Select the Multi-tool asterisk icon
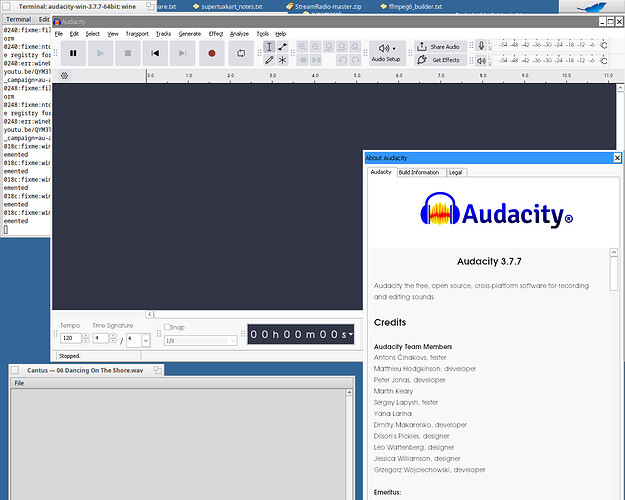The height and width of the screenshot is (500, 625). pyautogui.click(x=283, y=60)
